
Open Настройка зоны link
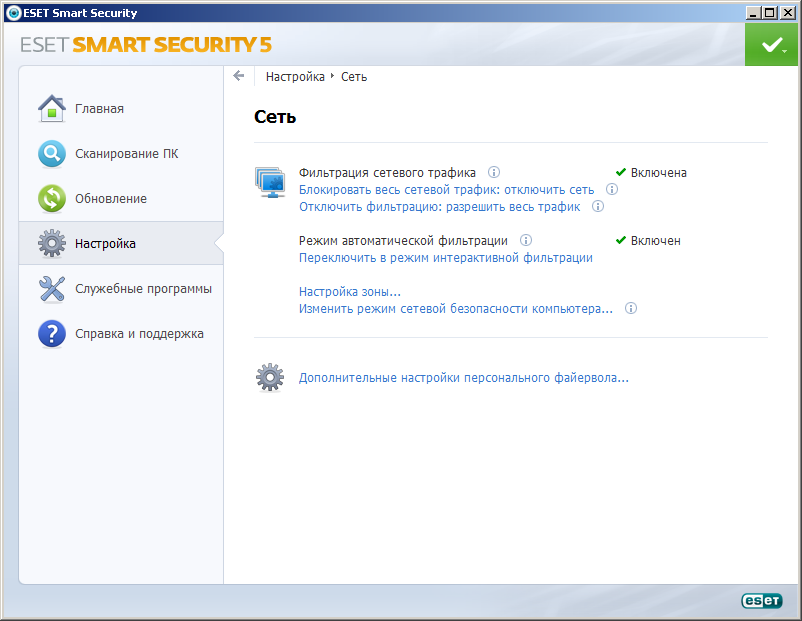[x=350, y=292]
